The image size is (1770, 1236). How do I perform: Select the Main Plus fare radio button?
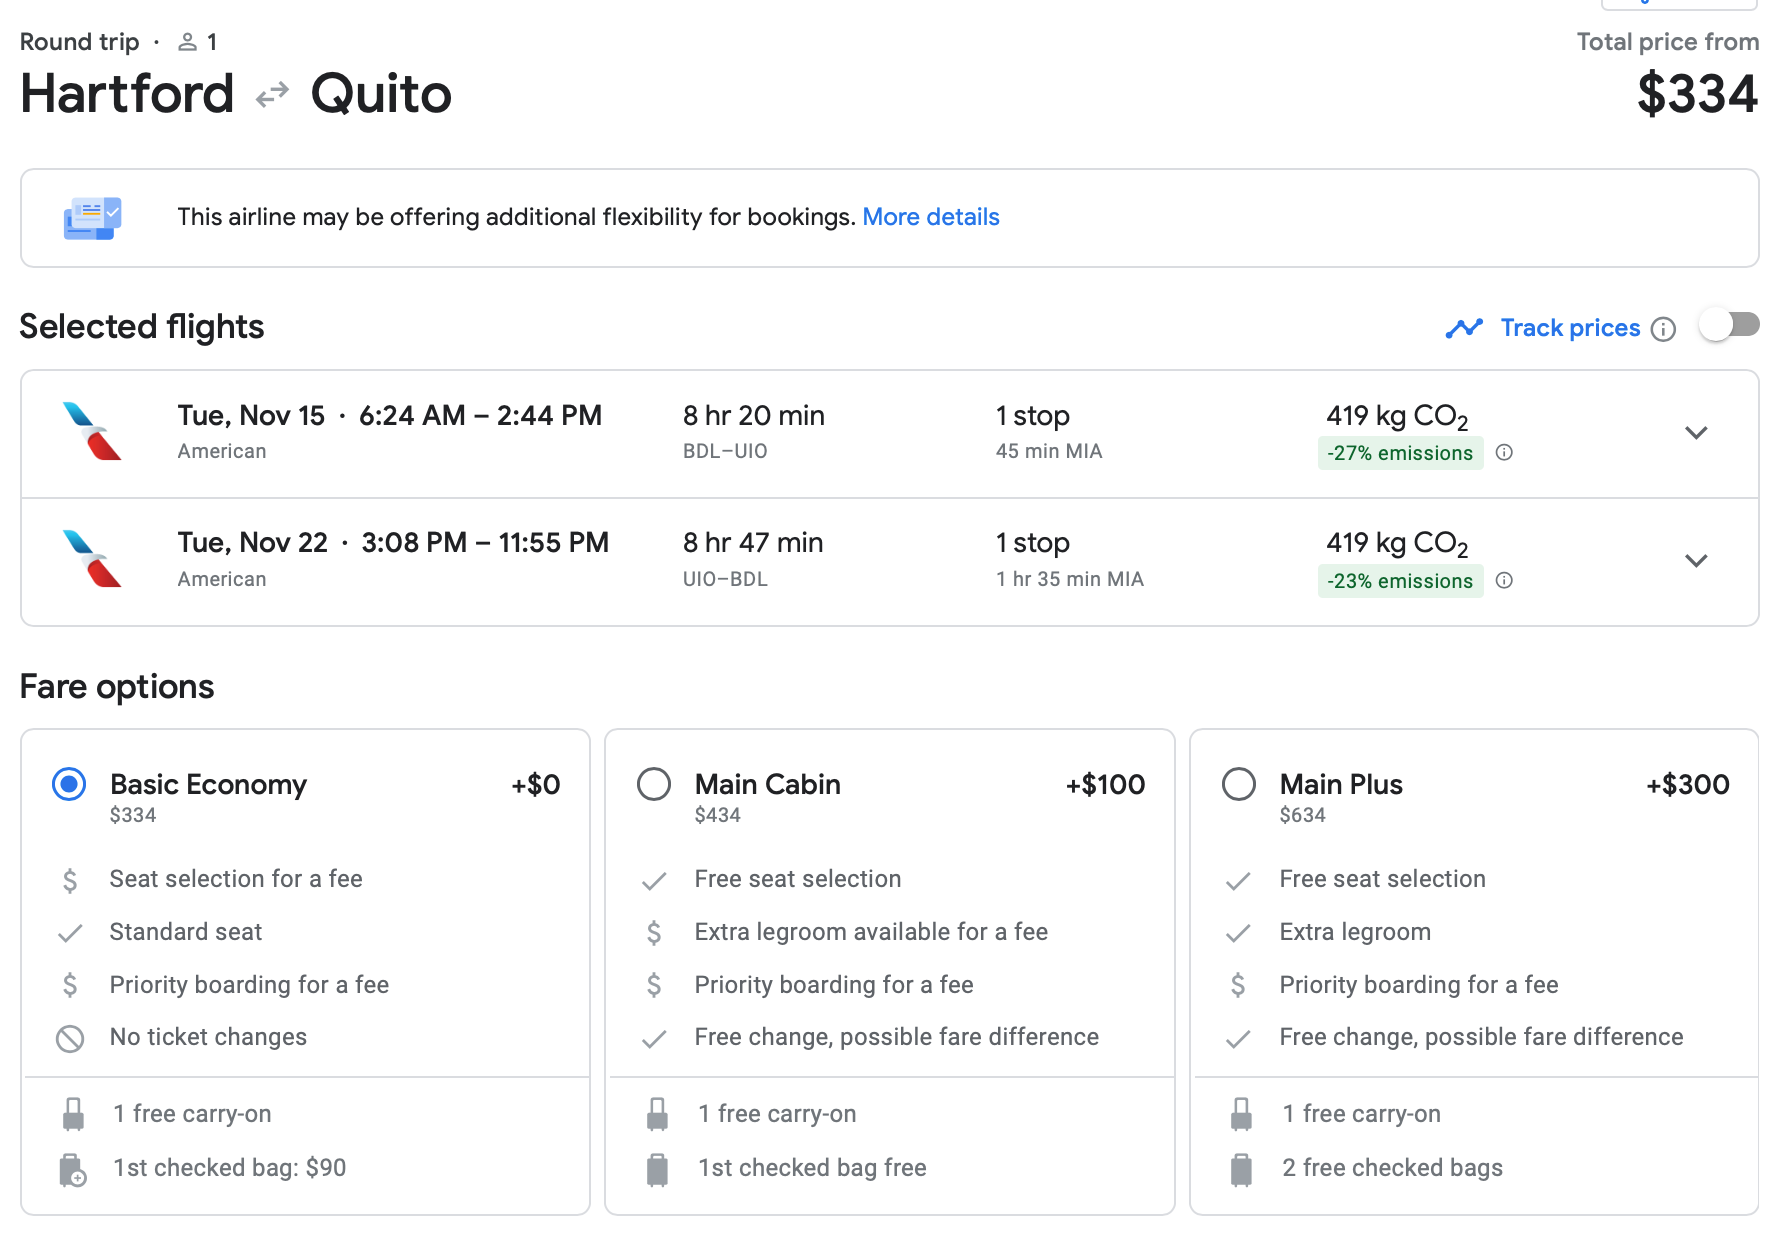click(x=1239, y=784)
